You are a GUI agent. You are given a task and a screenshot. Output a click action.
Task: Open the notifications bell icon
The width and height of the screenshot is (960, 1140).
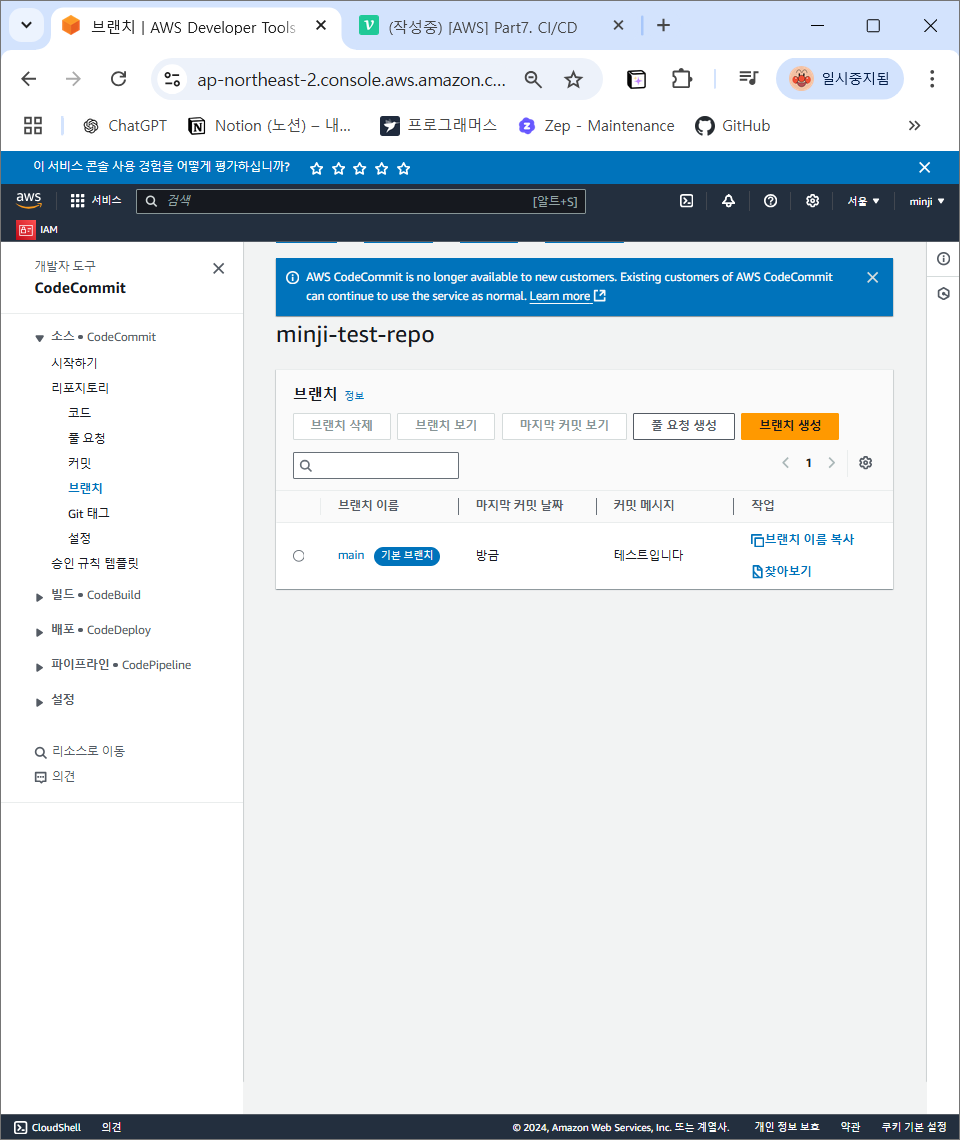(728, 201)
